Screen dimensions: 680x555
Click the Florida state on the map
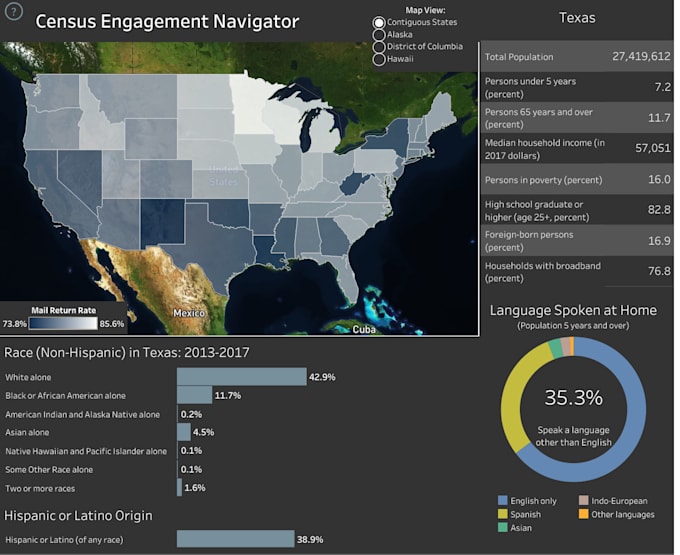[x=347, y=278]
